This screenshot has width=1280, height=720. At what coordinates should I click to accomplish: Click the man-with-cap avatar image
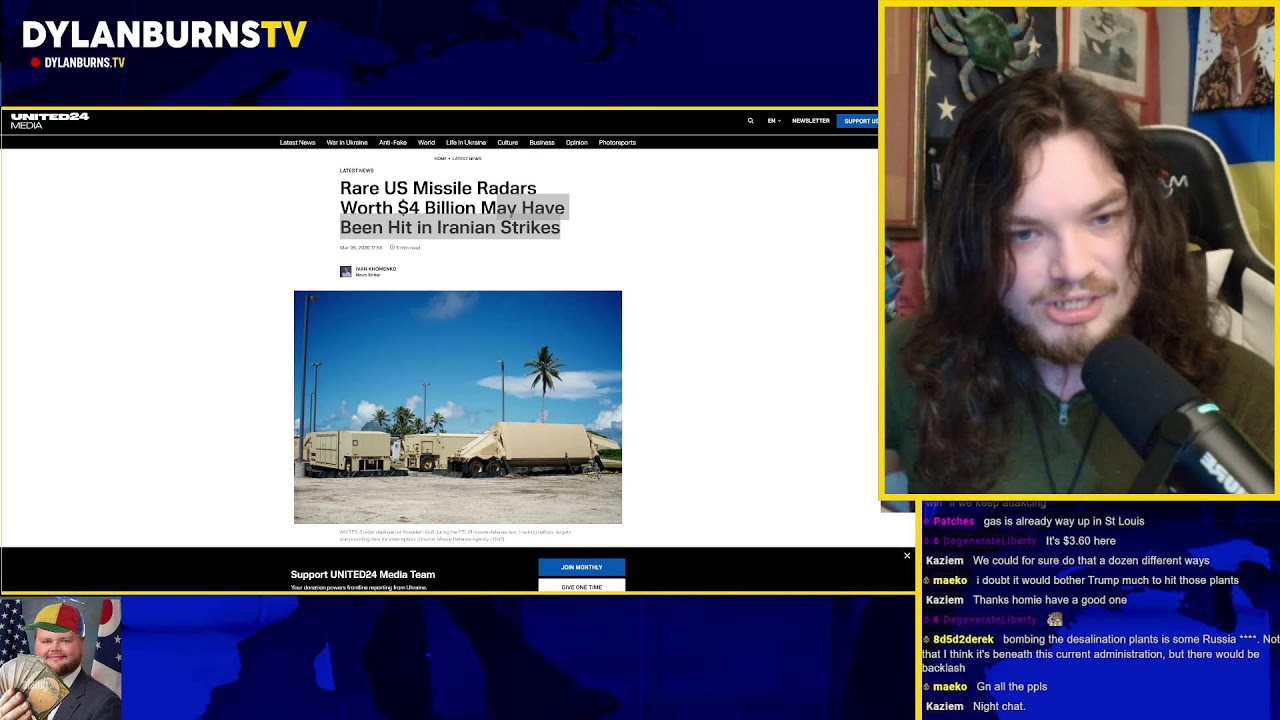(x=60, y=659)
